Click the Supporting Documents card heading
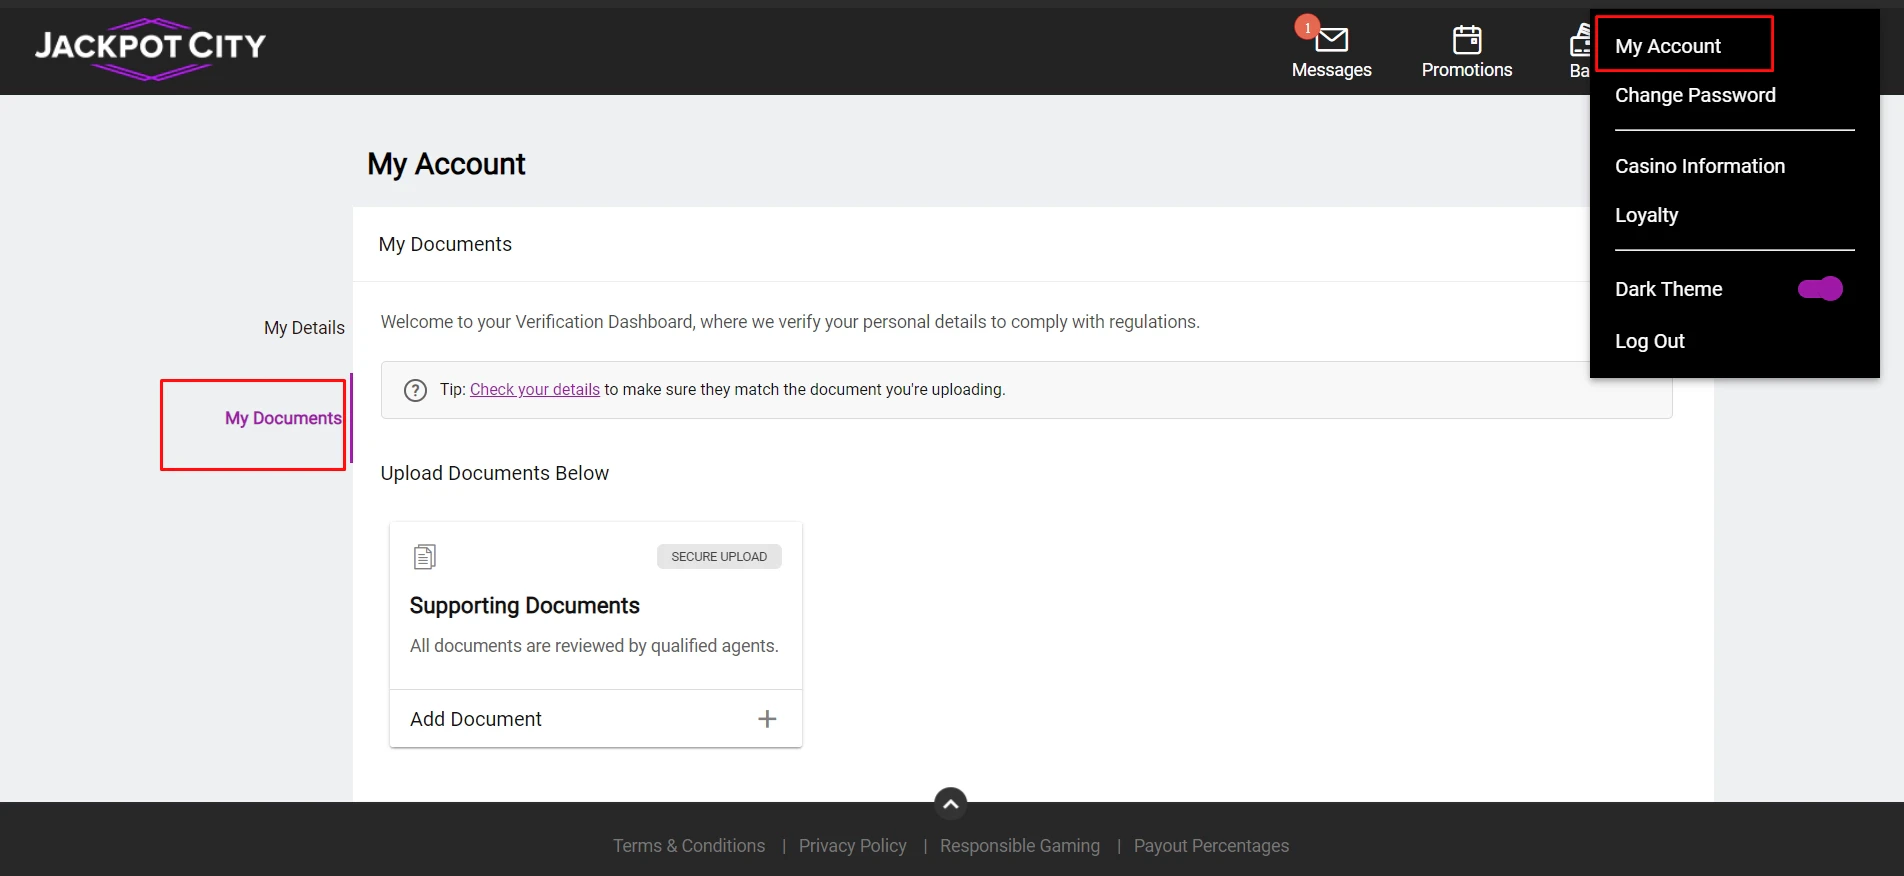The width and height of the screenshot is (1904, 876). (524, 606)
